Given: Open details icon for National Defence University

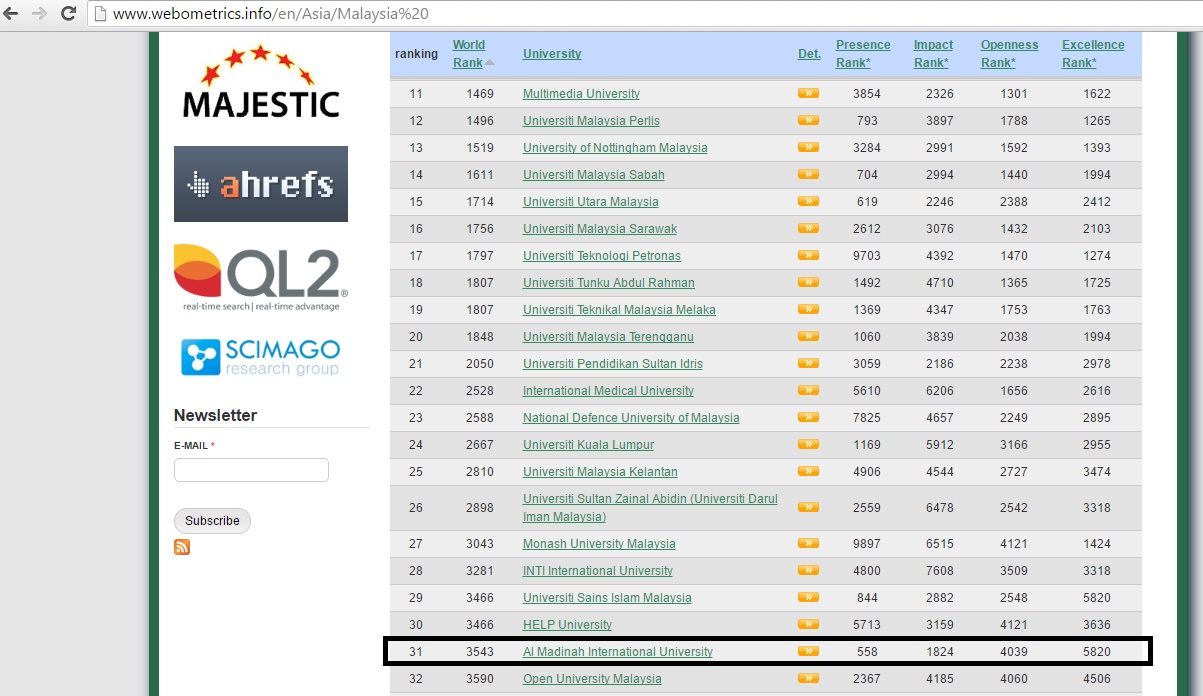Looking at the screenshot, I should click(808, 417).
